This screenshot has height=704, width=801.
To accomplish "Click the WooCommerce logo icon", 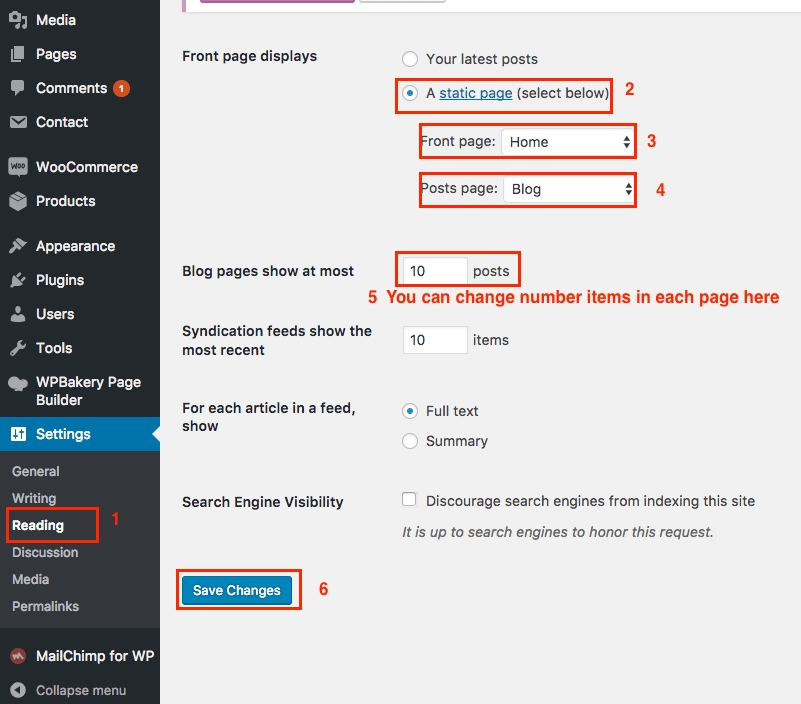I will coord(17,167).
